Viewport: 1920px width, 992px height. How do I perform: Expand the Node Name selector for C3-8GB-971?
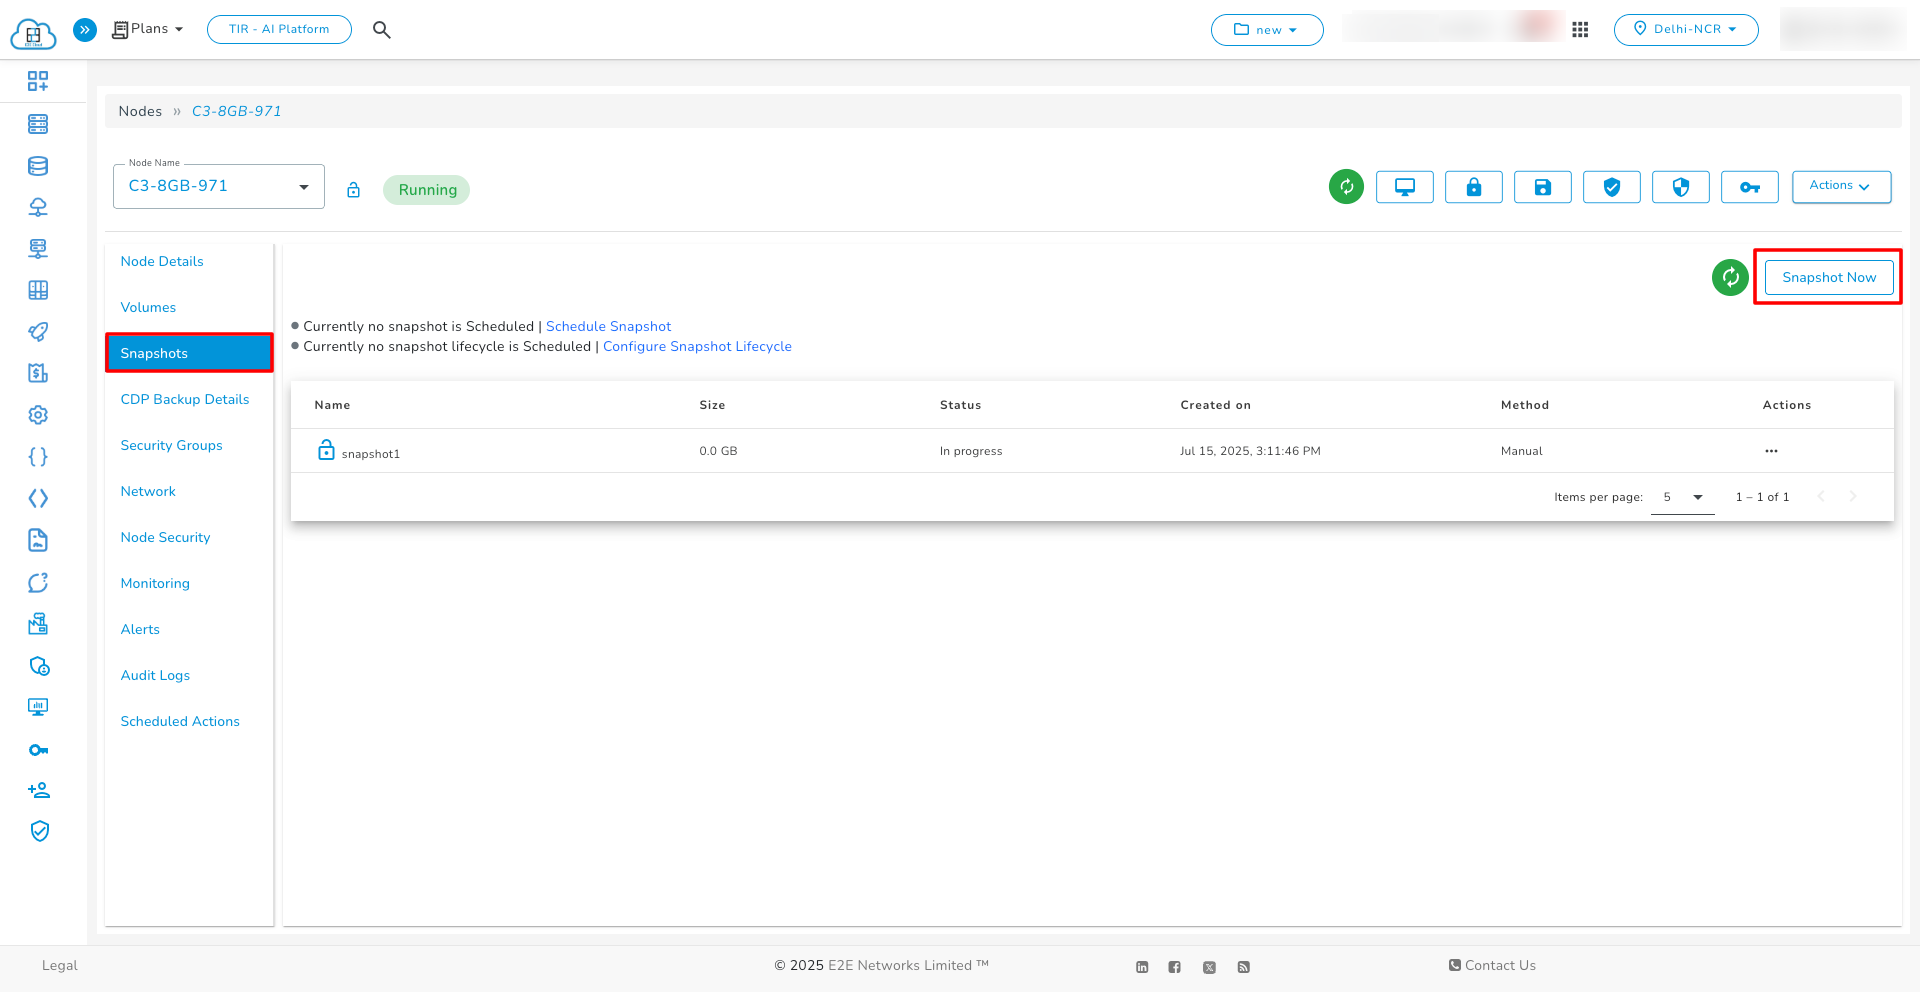point(304,186)
